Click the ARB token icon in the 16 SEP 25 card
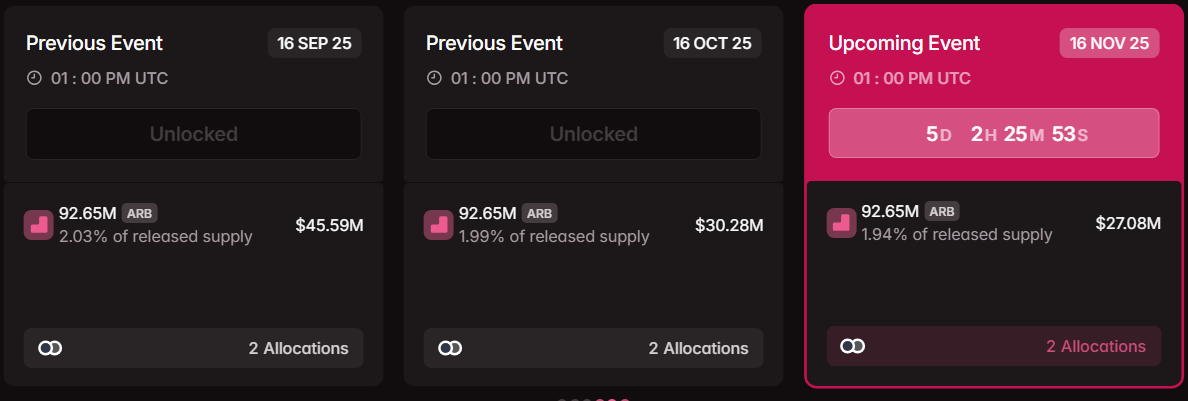1188x401 pixels. pyautogui.click(x=39, y=225)
